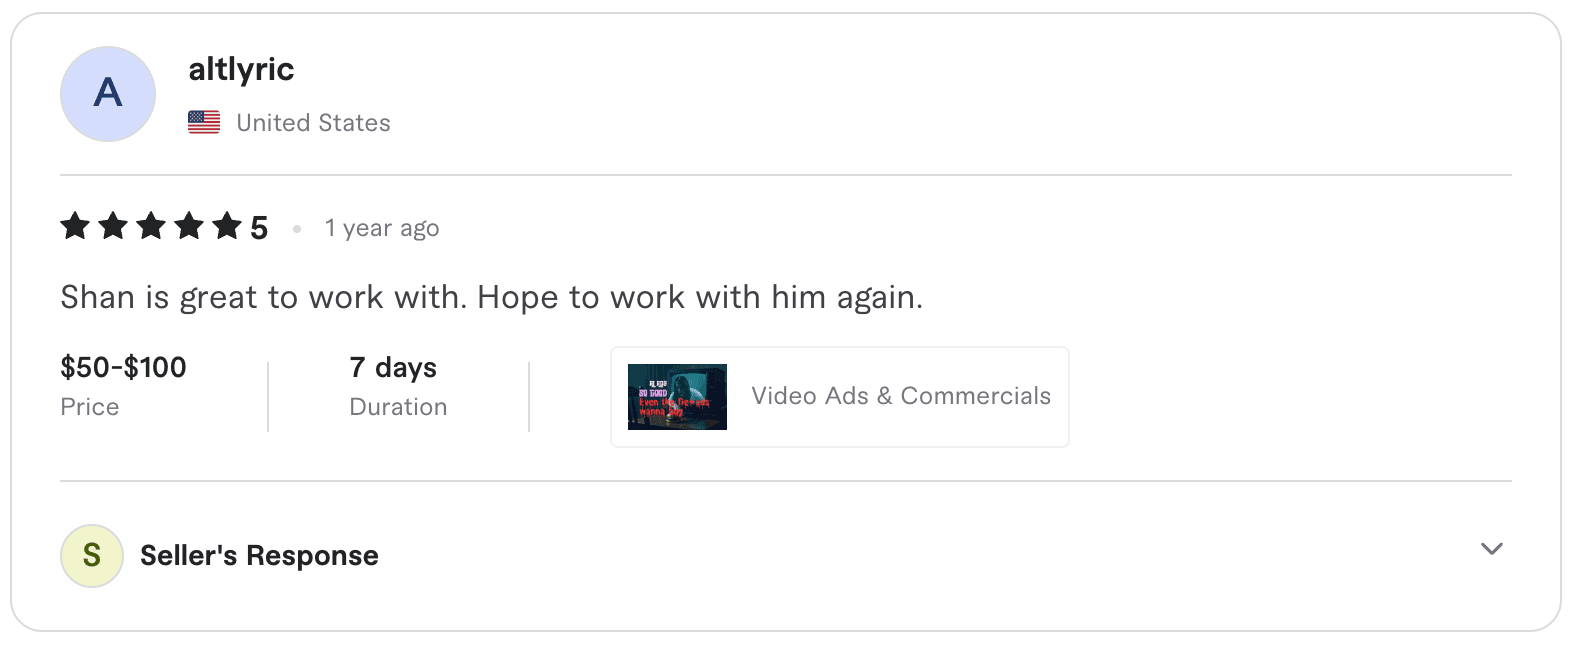The image size is (1582, 650).
Task: Open the altlyric username profile
Action: click(x=241, y=69)
